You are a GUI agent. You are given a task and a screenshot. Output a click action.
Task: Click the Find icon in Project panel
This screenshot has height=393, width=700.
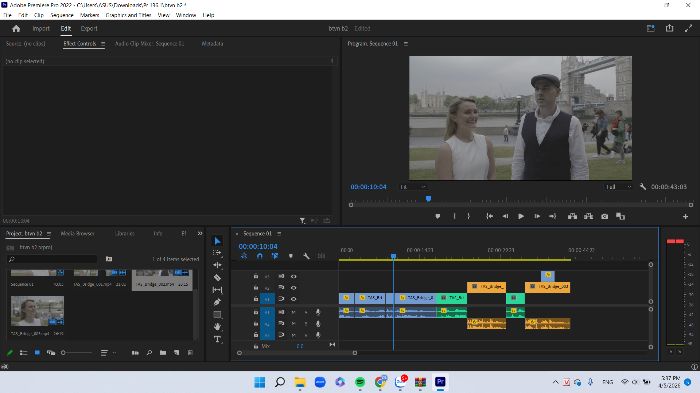[149, 353]
